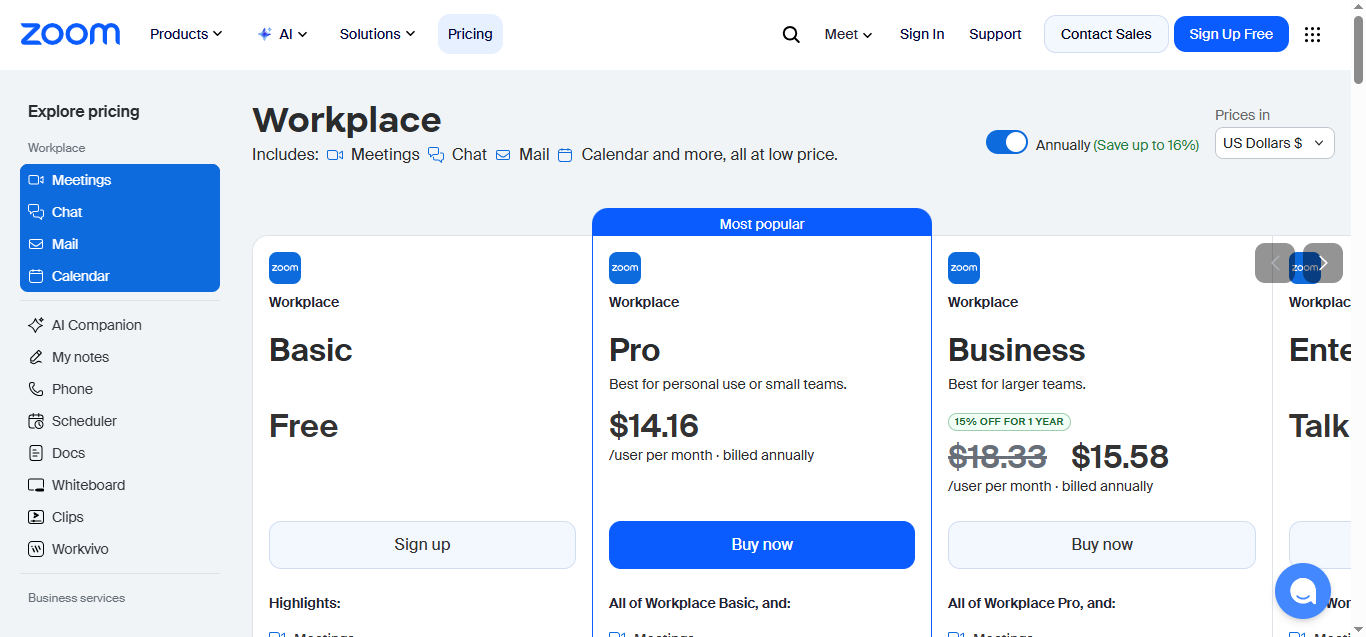Click the Business services sidebar heading
The image size is (1366, 637).
tap(77, 598)
